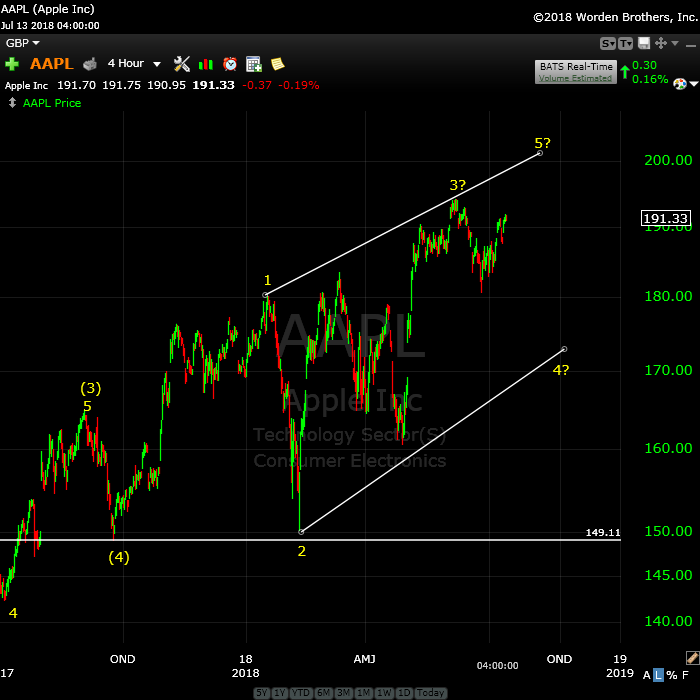Switch to the 1D time span
700x700 pixels.
pos(404,693)
